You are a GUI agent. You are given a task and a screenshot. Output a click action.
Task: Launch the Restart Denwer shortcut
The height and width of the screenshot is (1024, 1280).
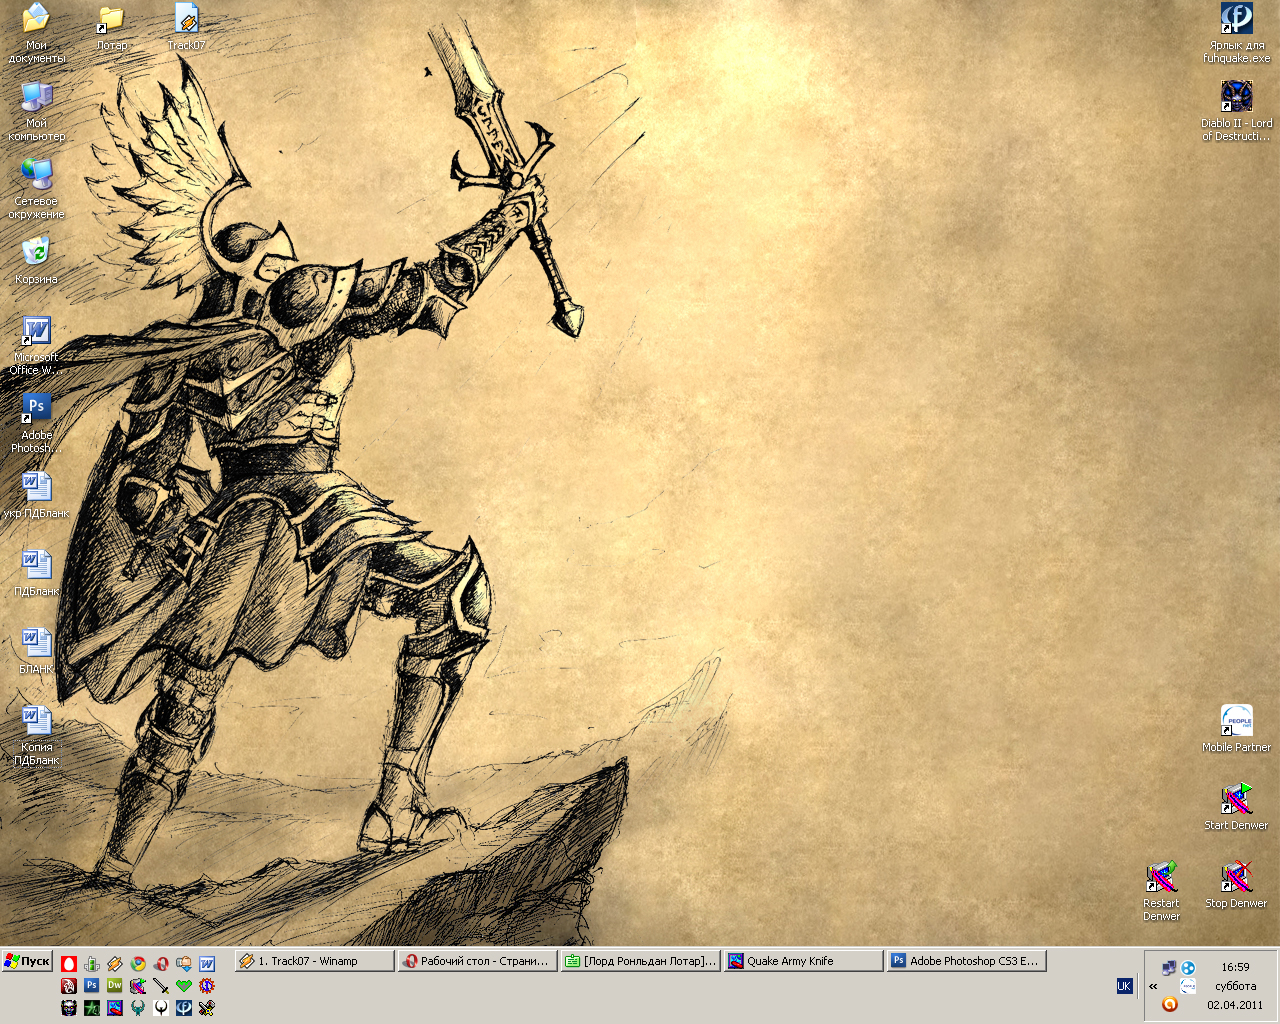click(1161, 877)
